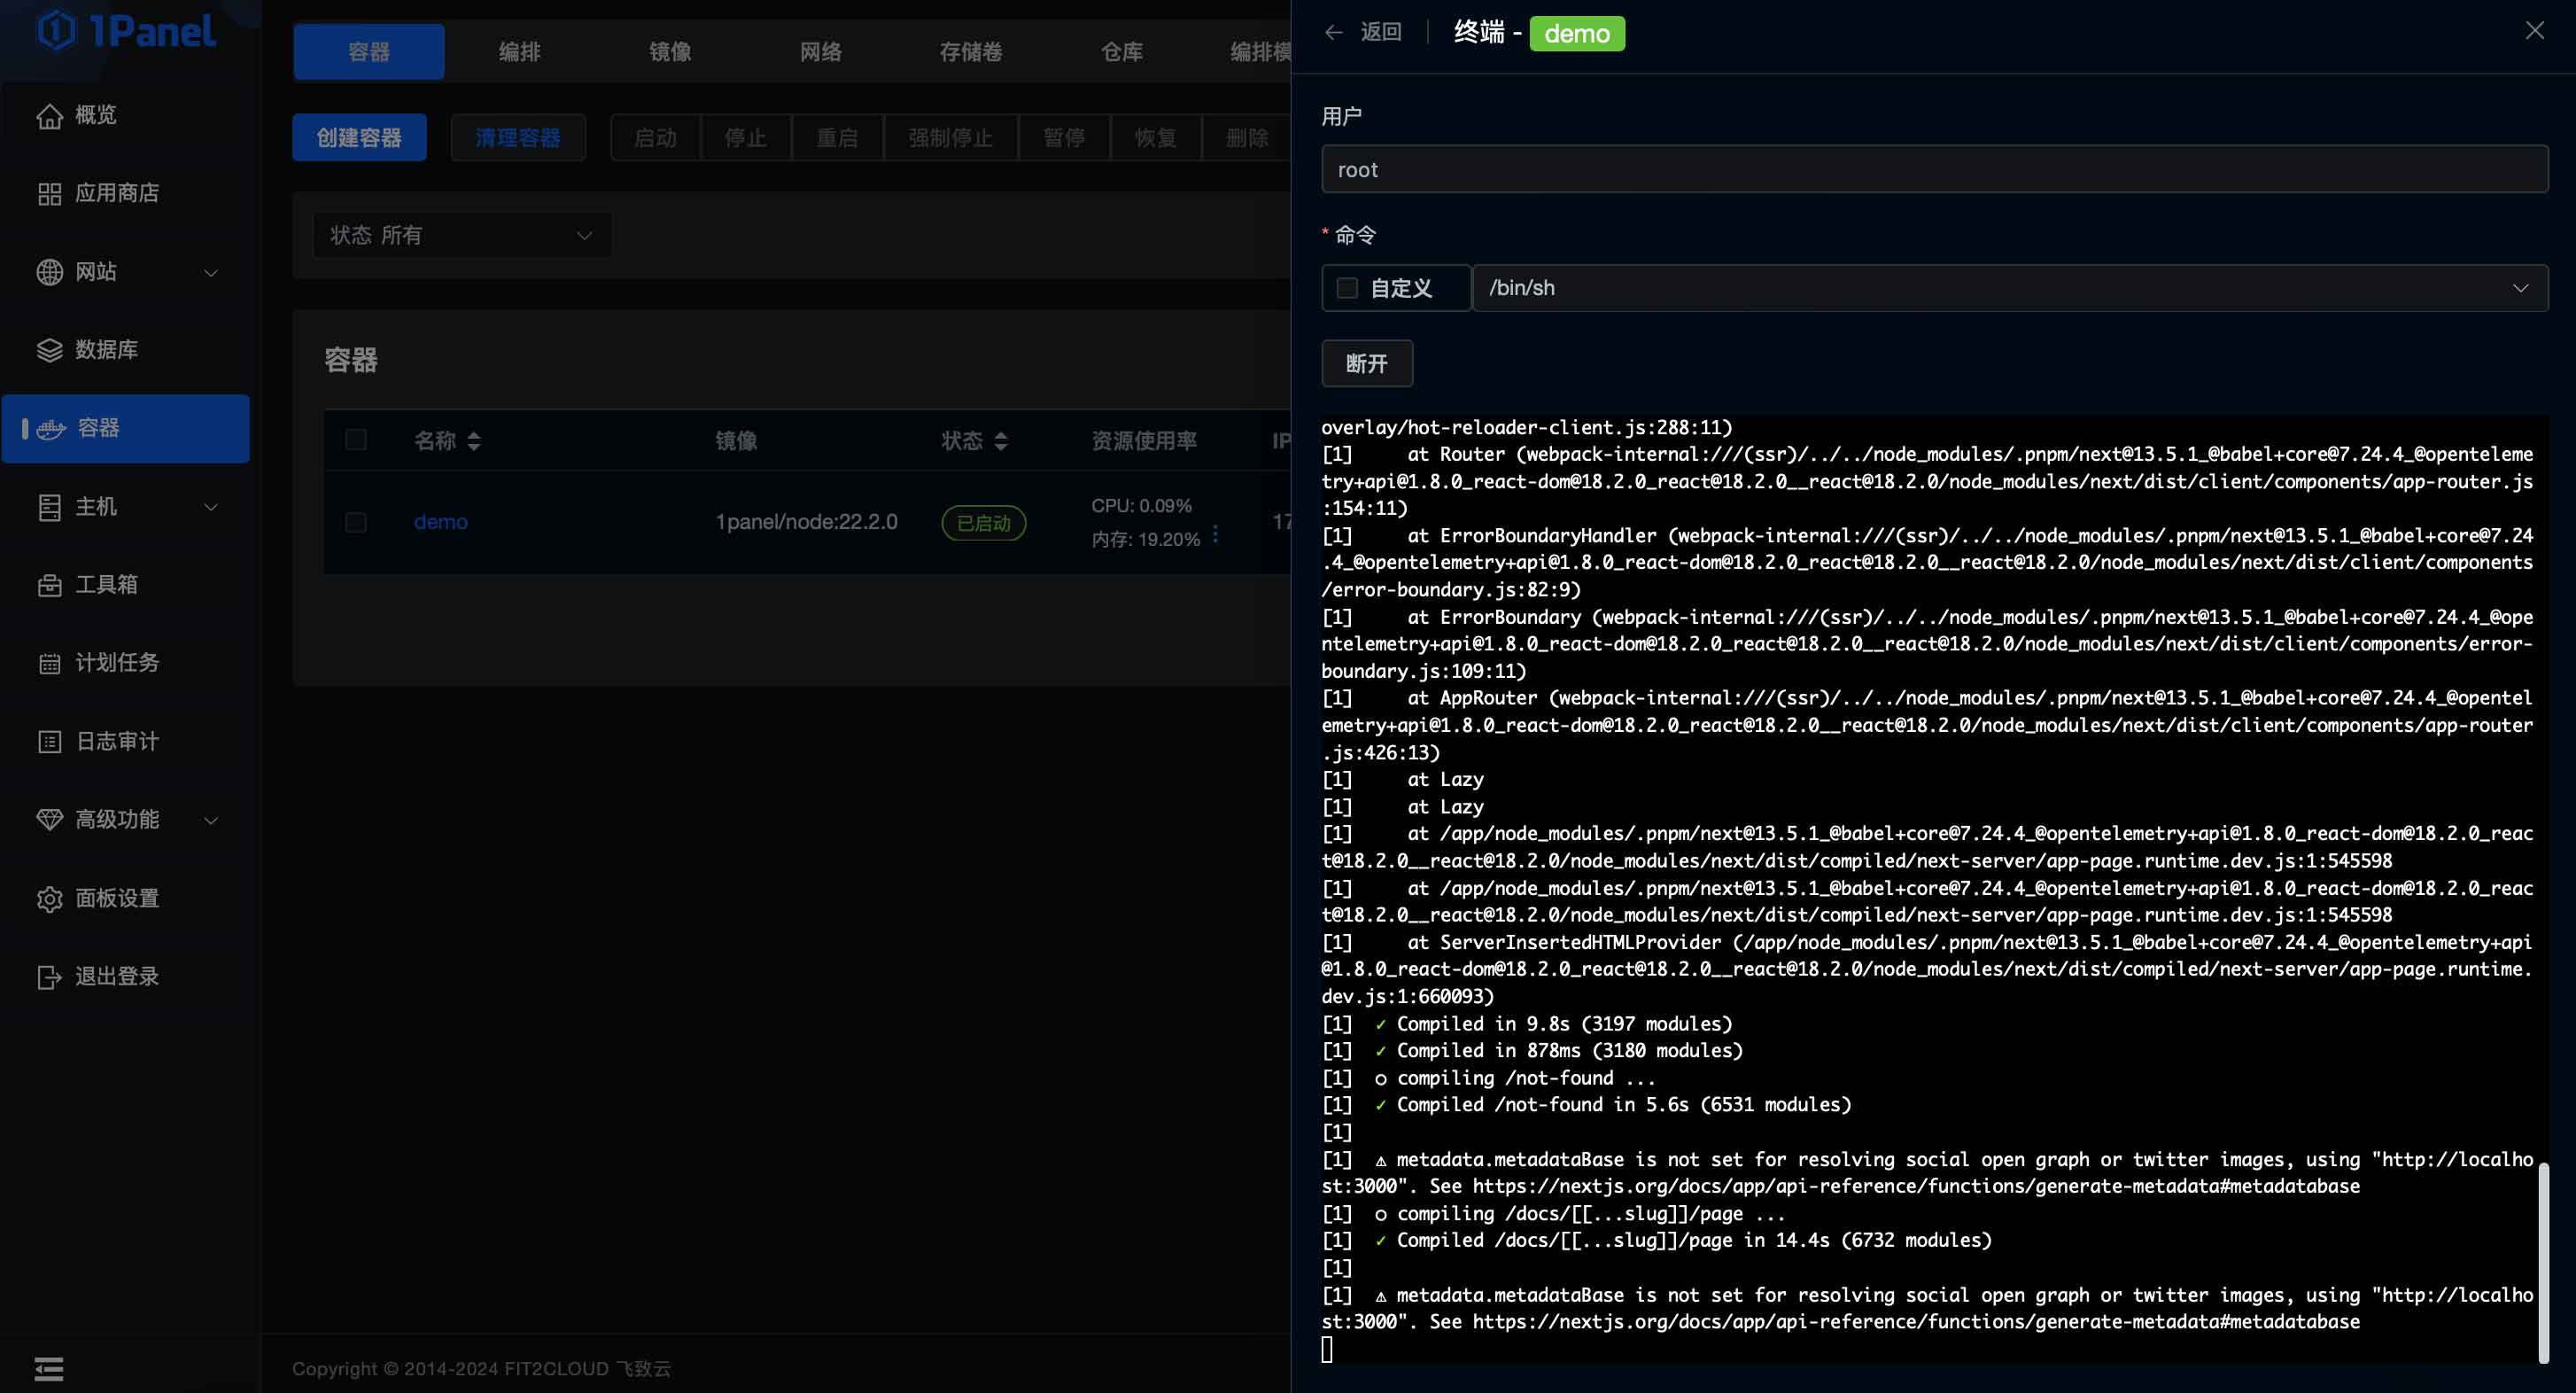
Task: Open the demo container link
Action: (x=441, y=522)
